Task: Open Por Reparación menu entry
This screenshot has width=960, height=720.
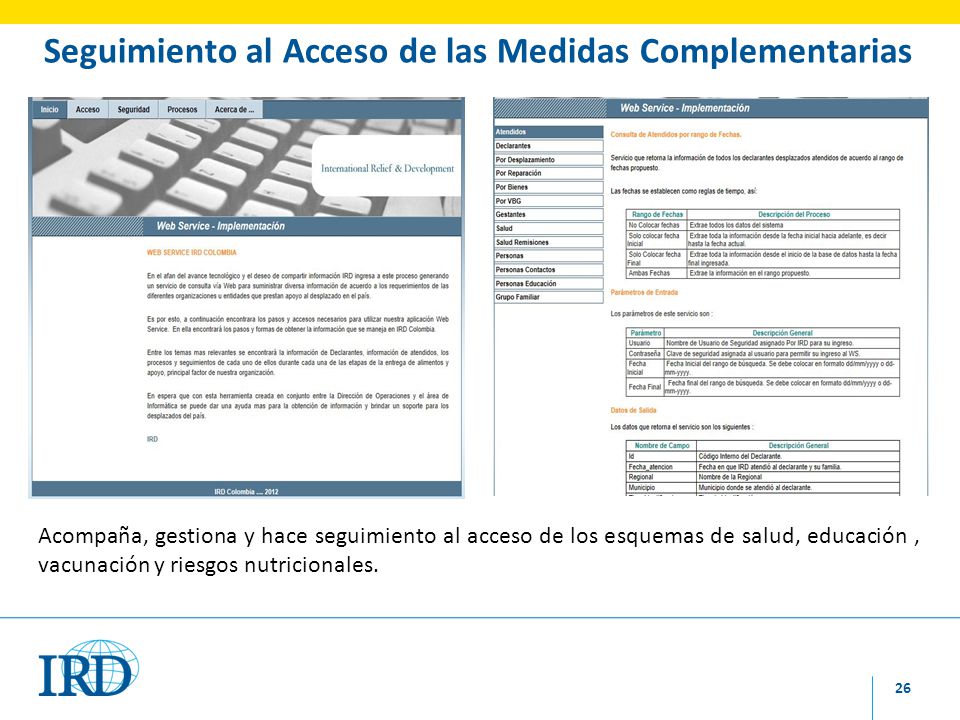Action: (x=549, y=173)
